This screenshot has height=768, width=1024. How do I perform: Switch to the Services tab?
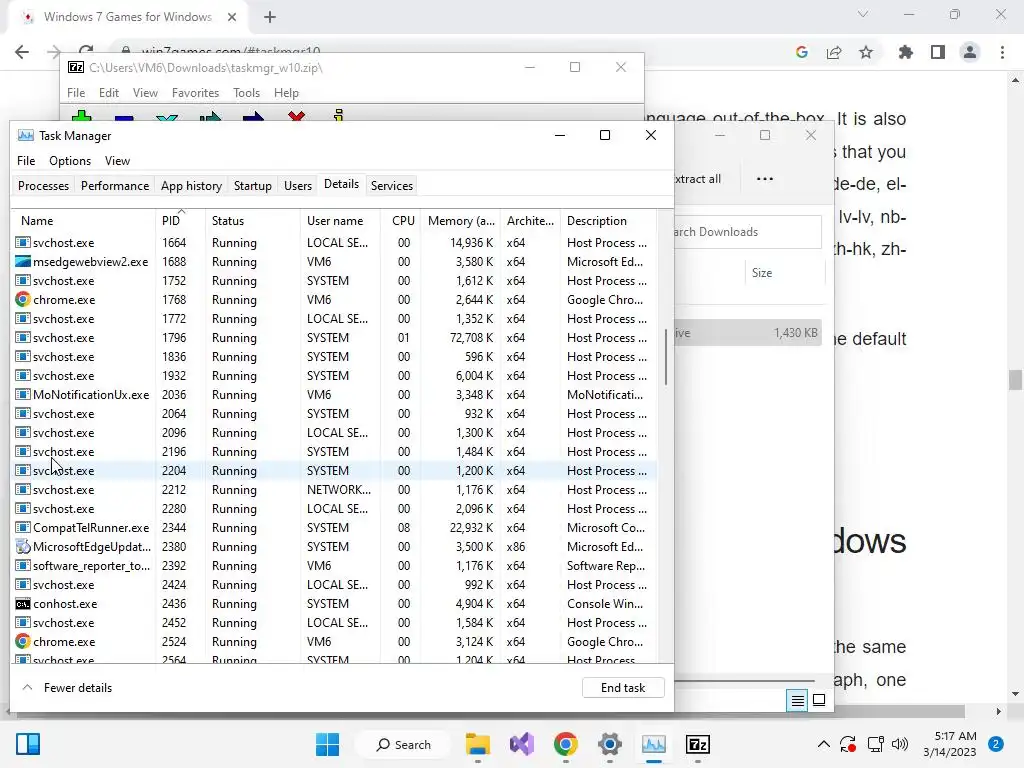392,185
